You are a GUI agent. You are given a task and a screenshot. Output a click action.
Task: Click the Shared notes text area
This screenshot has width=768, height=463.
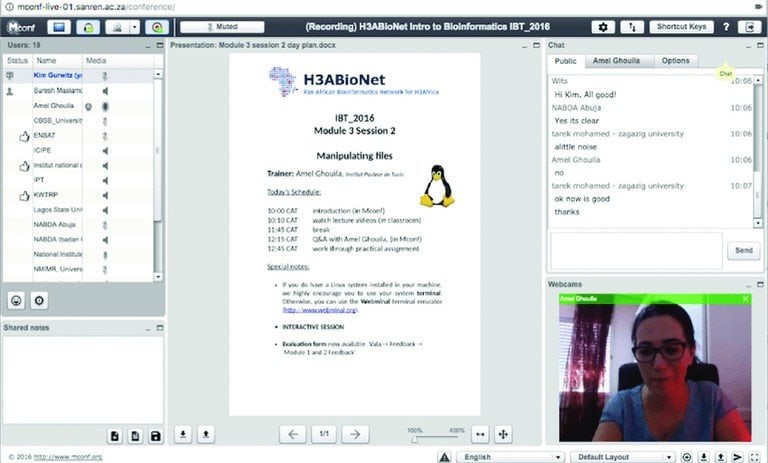pos(83,379)
